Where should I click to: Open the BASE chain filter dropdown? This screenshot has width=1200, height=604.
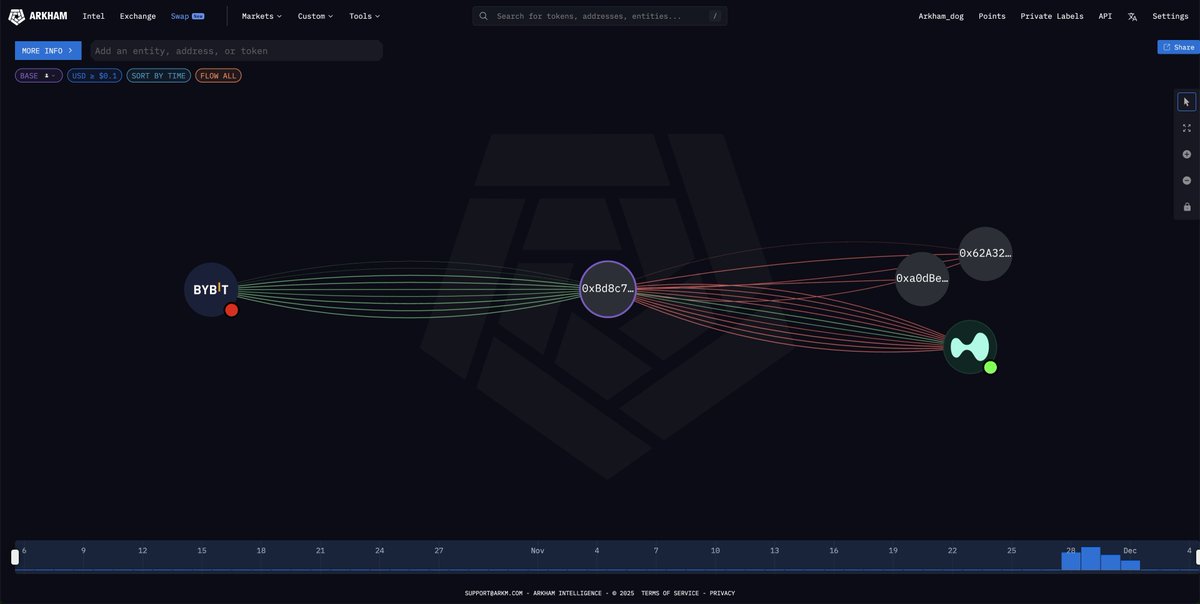tap(39, 76)
